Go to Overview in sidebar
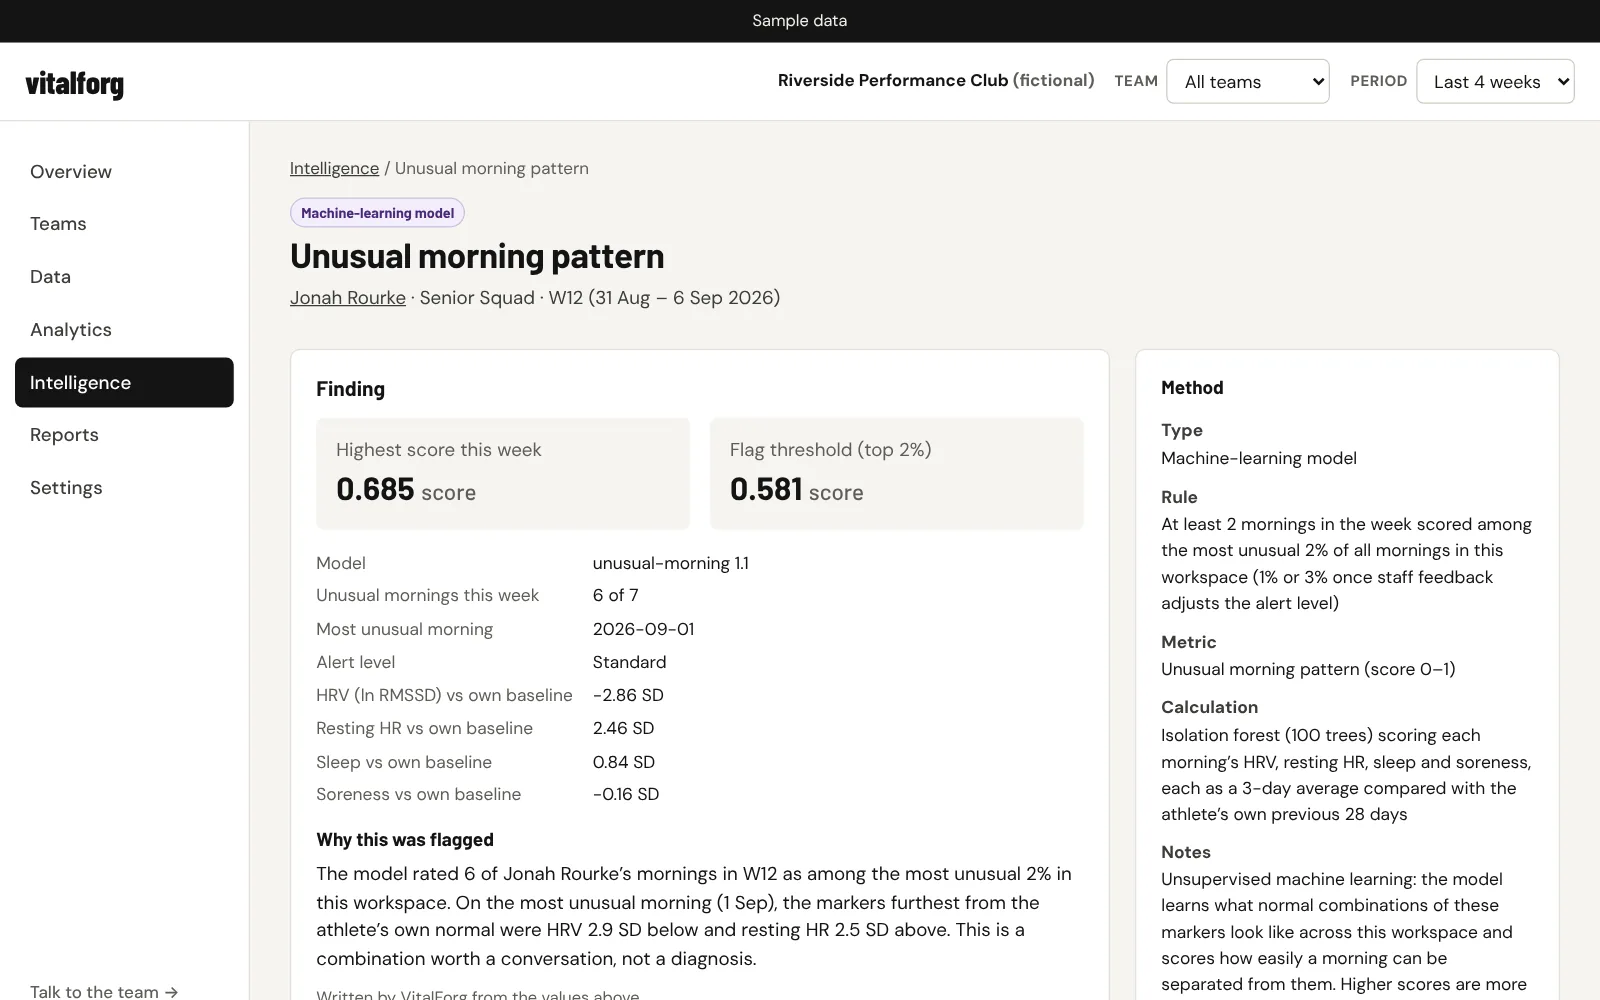The height and width of the screenshot is (1000, 1600). (x=124, y=172)
